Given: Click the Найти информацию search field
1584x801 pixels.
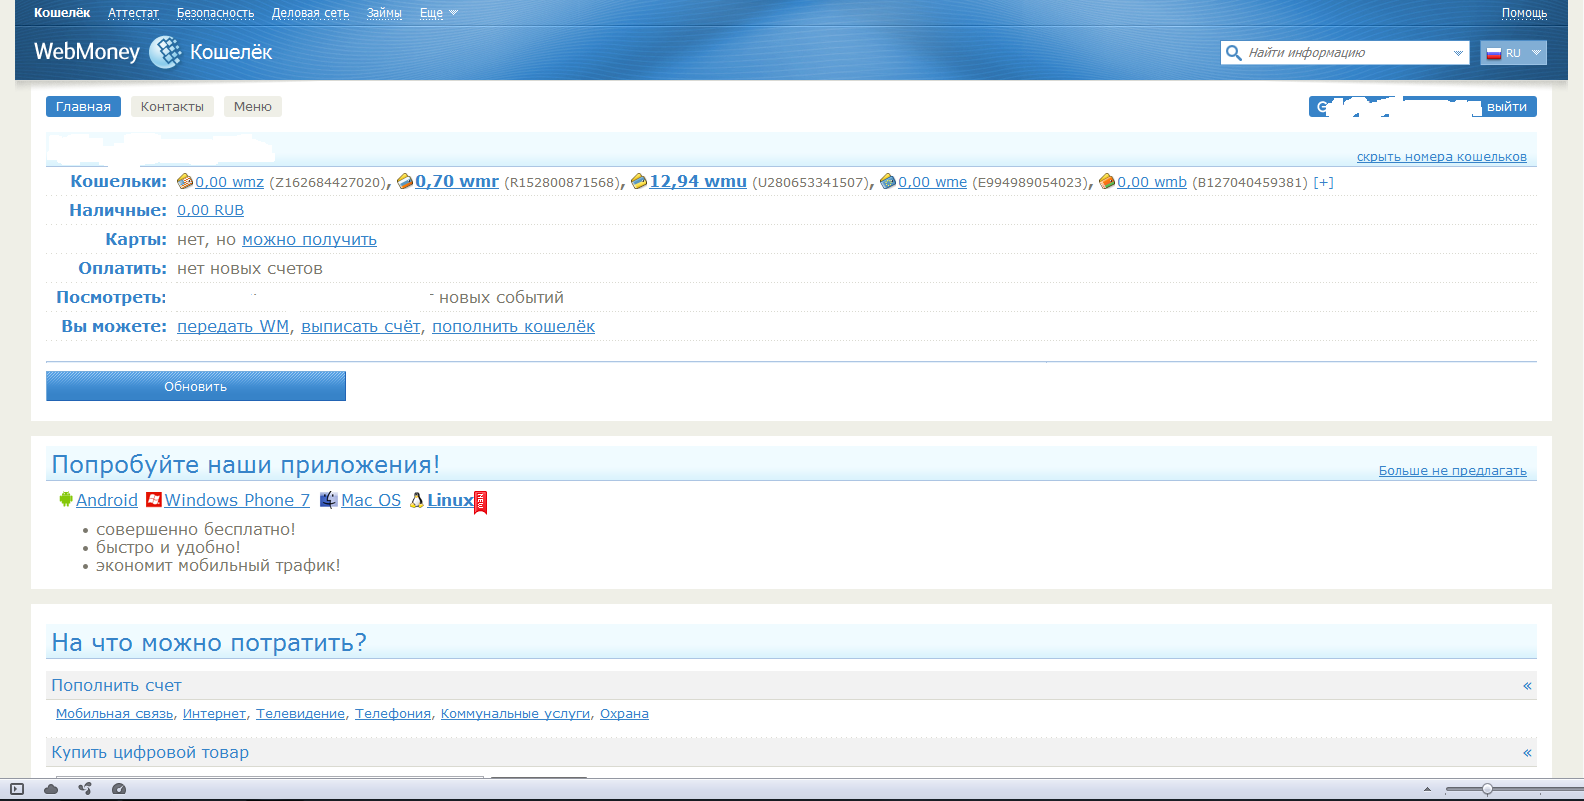Looking at the screenshot, I should pos(1345,53).
